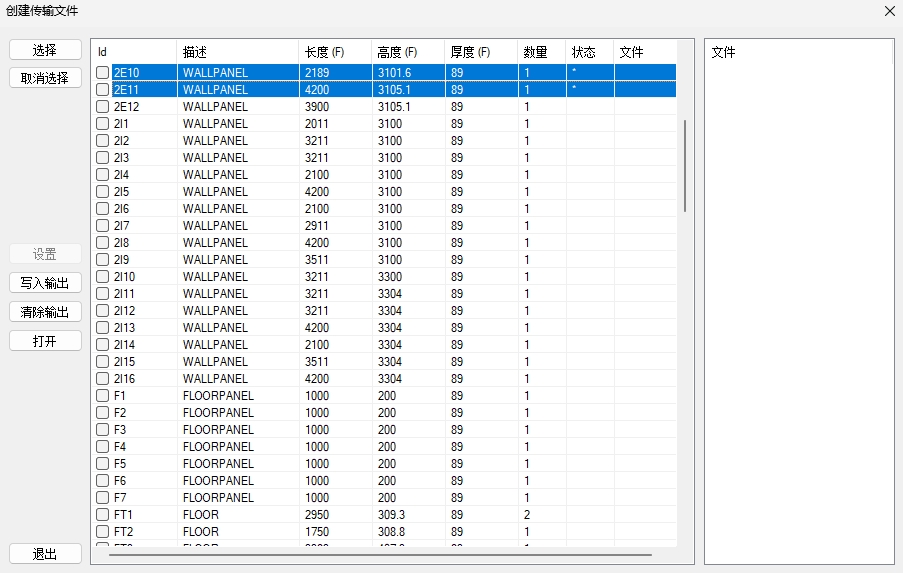903x573 pixels.
Task: Click the 状态 column header
Action: pyautogui.click(x=590, y=52)
